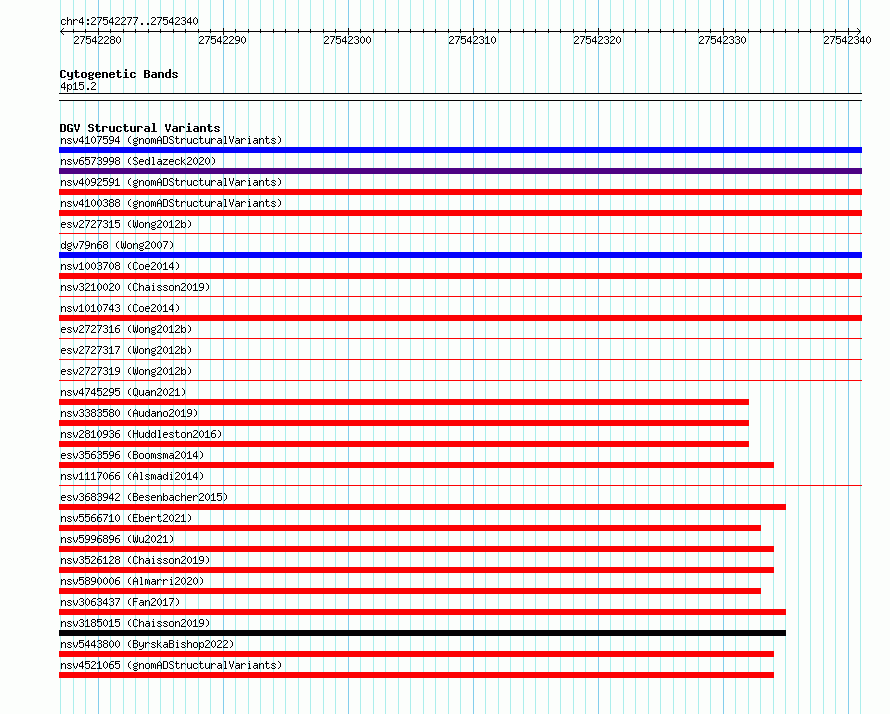The width and height of the screenshot is (890, 714).
Task: Open nsv5566710 (Ebert2021) label
Action: [x=126, y=518]
